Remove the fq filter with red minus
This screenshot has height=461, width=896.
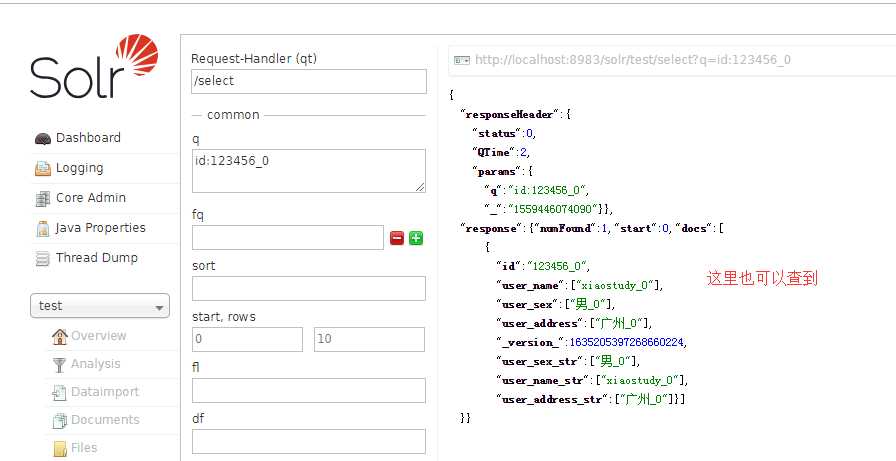coord(397,238)
